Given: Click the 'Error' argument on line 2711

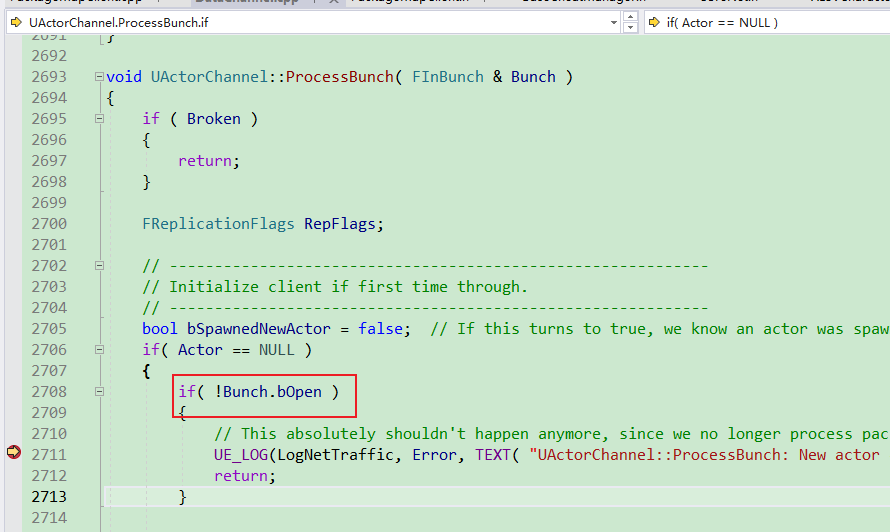Looking at the screenshot, I should click(x=434, y=455).
